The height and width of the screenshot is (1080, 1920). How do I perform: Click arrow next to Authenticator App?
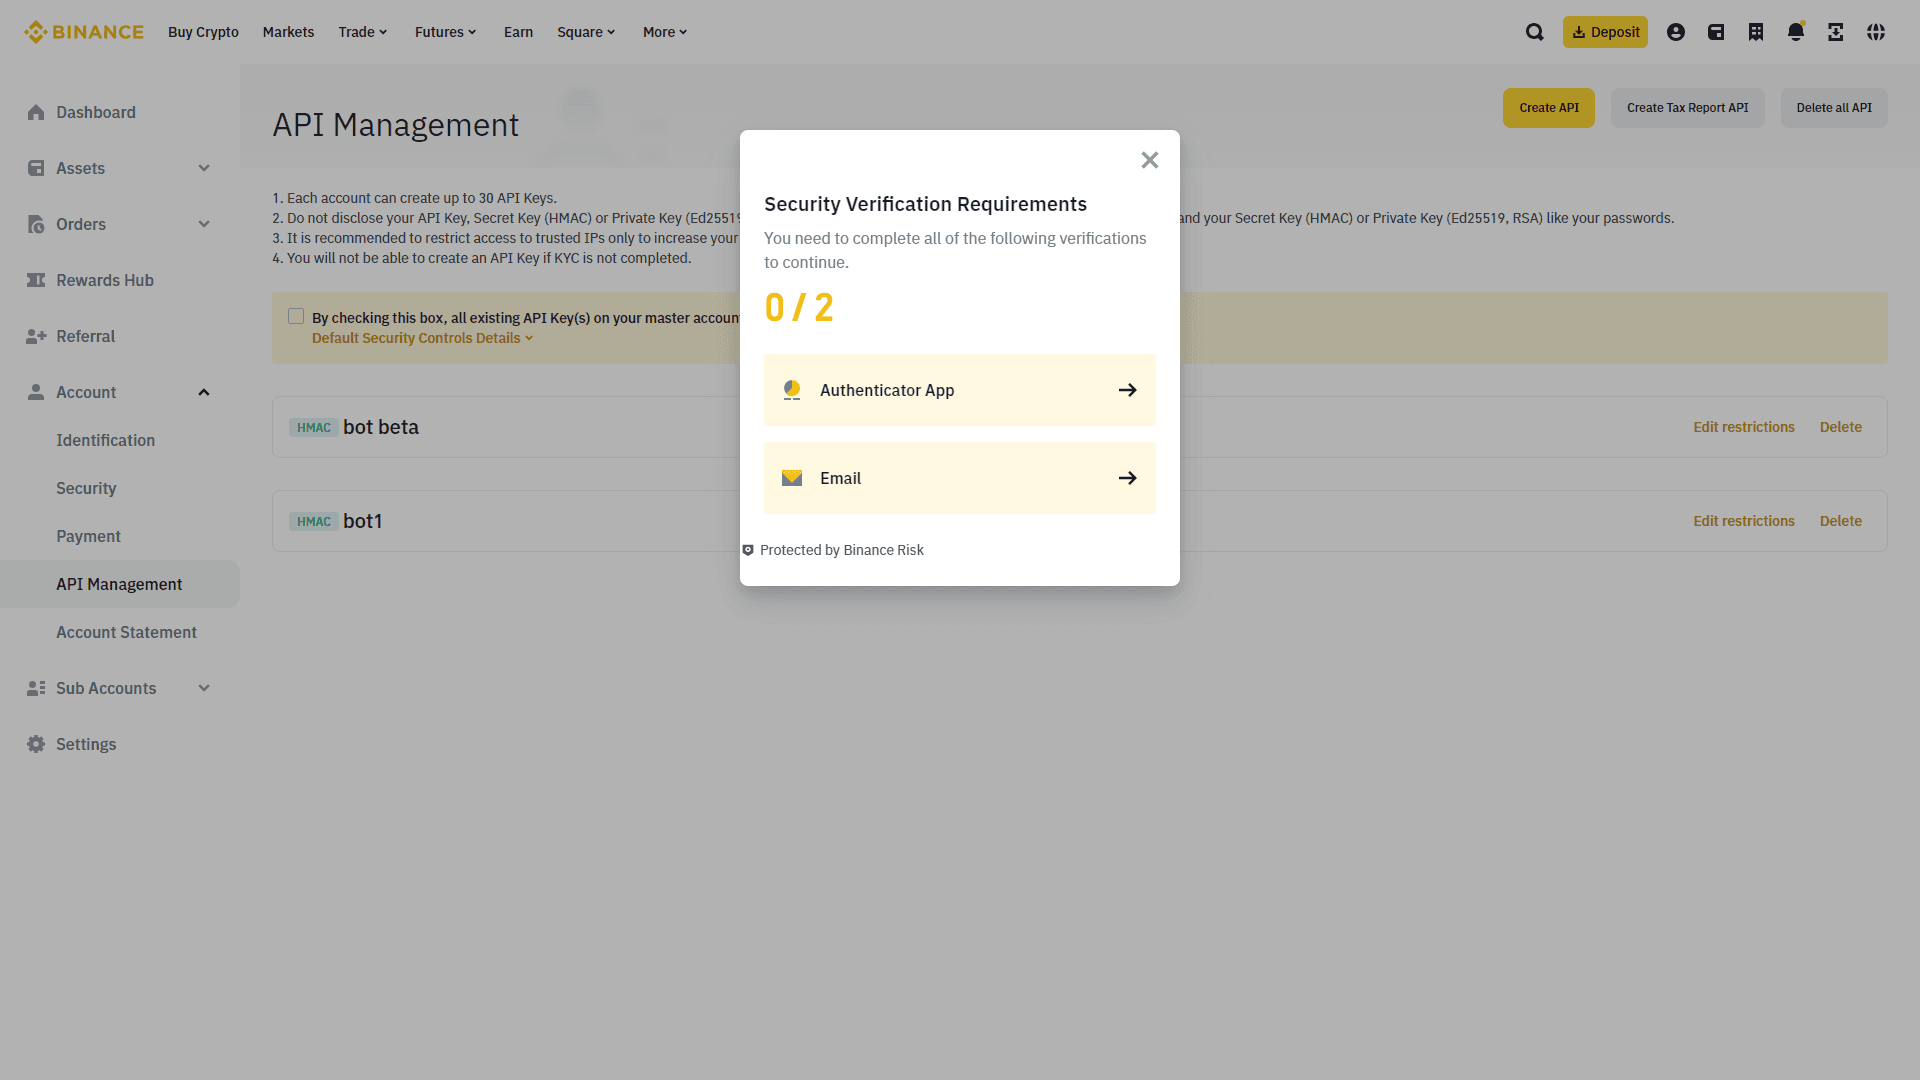[1128, 390]
